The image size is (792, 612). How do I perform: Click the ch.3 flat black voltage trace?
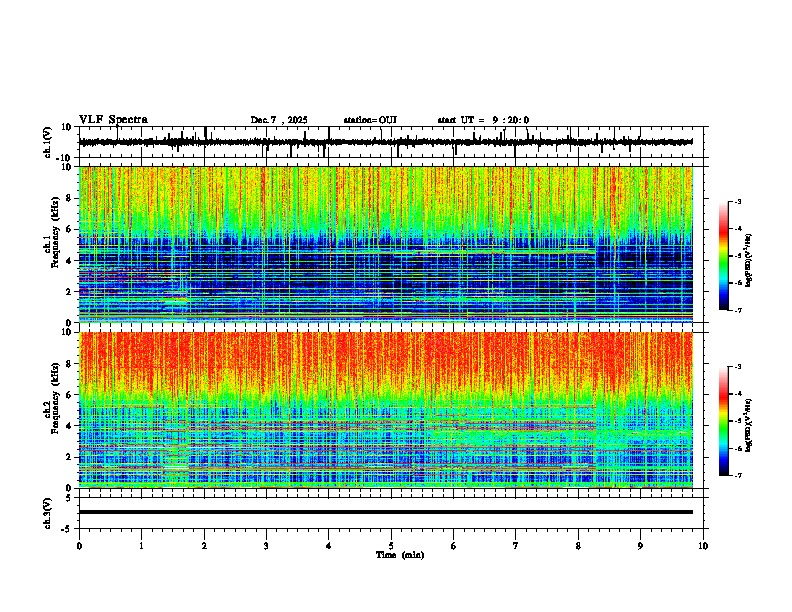click(386, 512)
